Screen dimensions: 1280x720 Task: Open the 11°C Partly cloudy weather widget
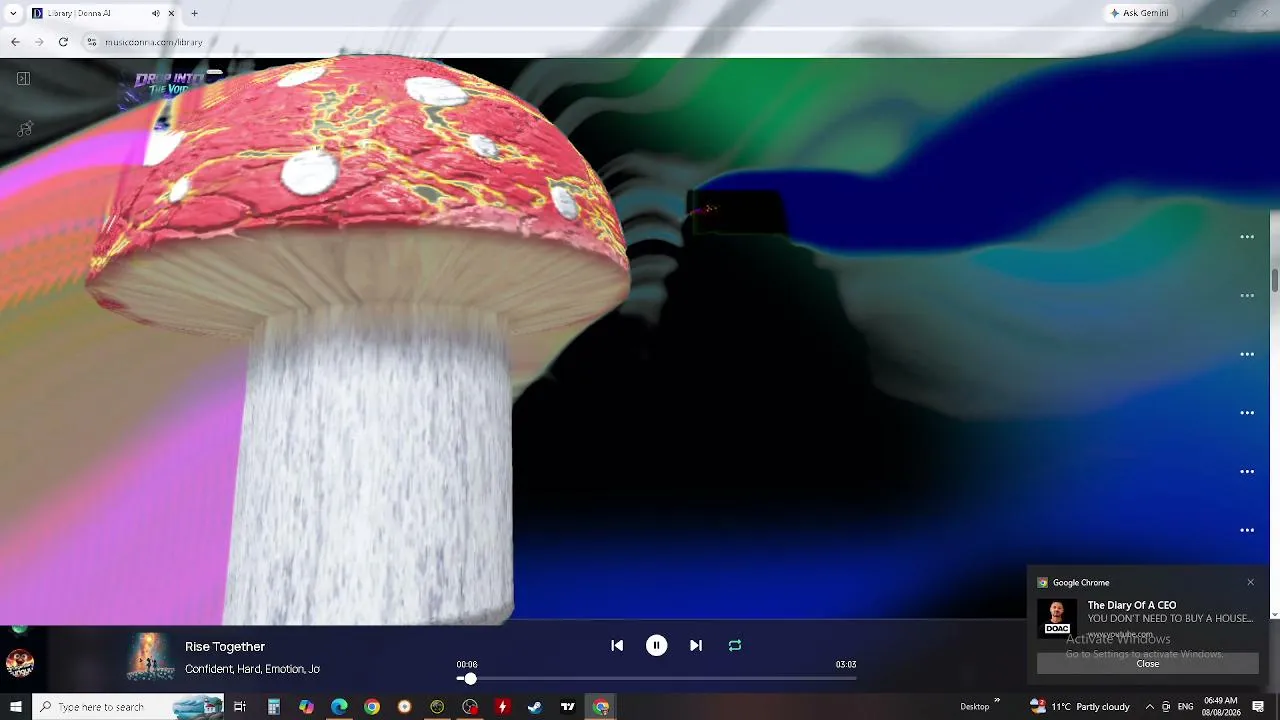[1080, 707]
